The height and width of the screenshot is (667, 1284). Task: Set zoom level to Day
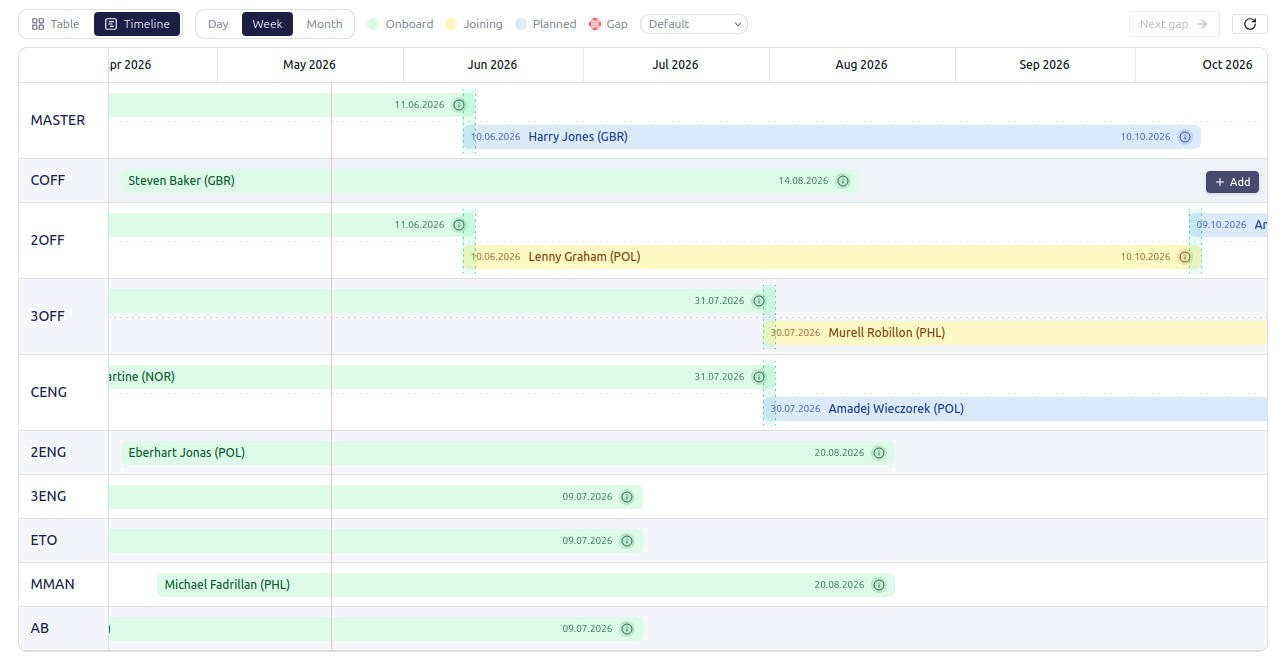click(218, 24)
